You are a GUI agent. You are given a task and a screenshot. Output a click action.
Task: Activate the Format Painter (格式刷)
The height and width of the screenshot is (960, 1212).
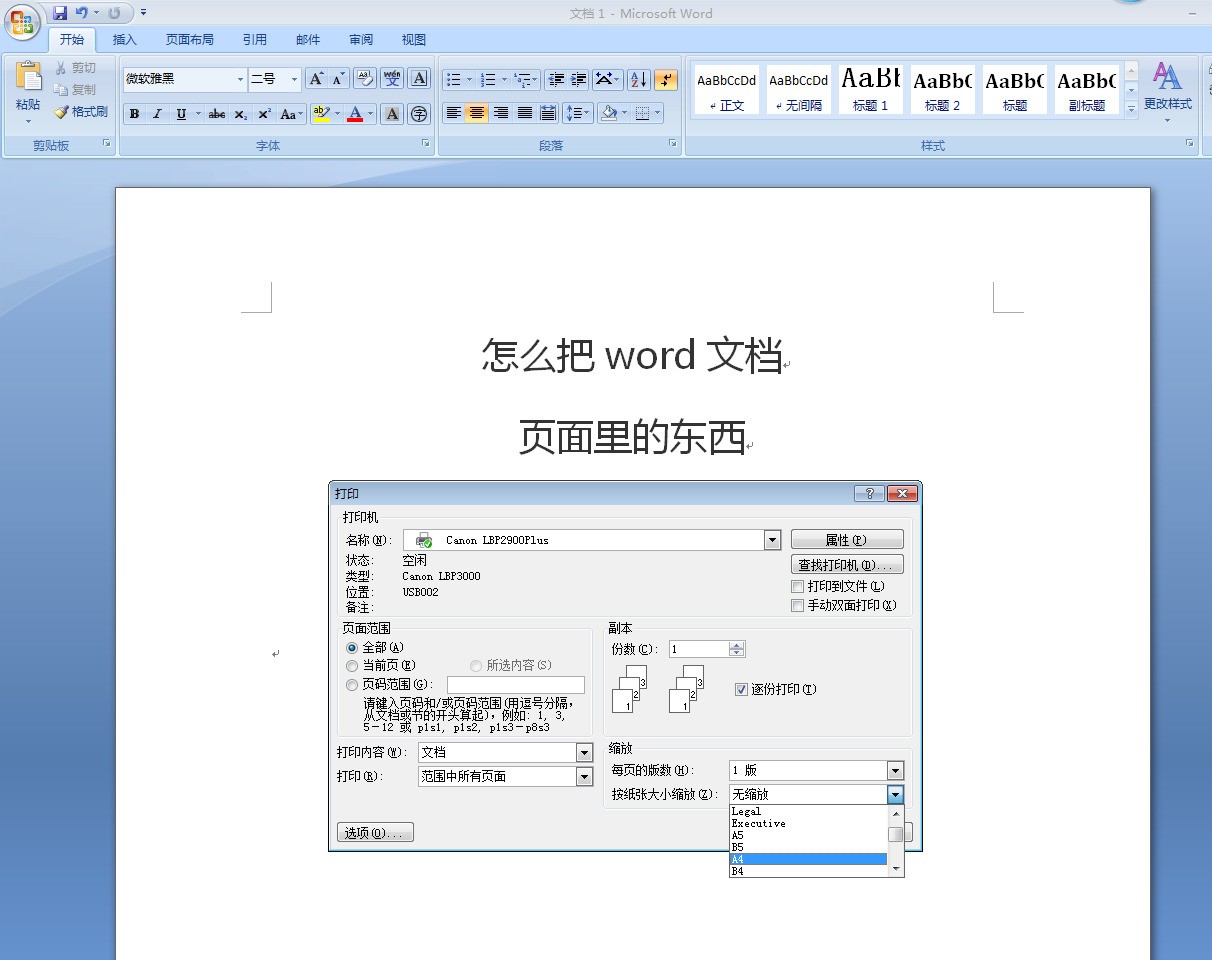pos(80,112)
